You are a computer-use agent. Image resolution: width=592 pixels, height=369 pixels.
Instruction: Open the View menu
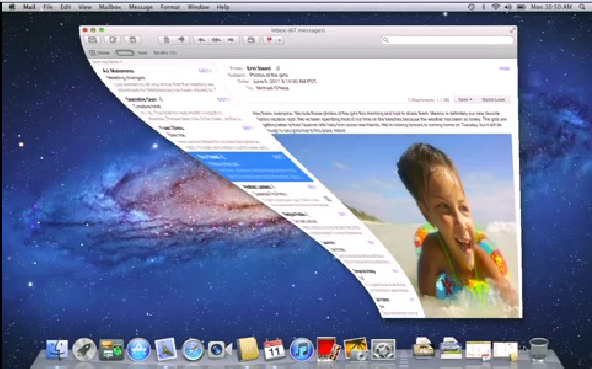[x=85, y=7]
